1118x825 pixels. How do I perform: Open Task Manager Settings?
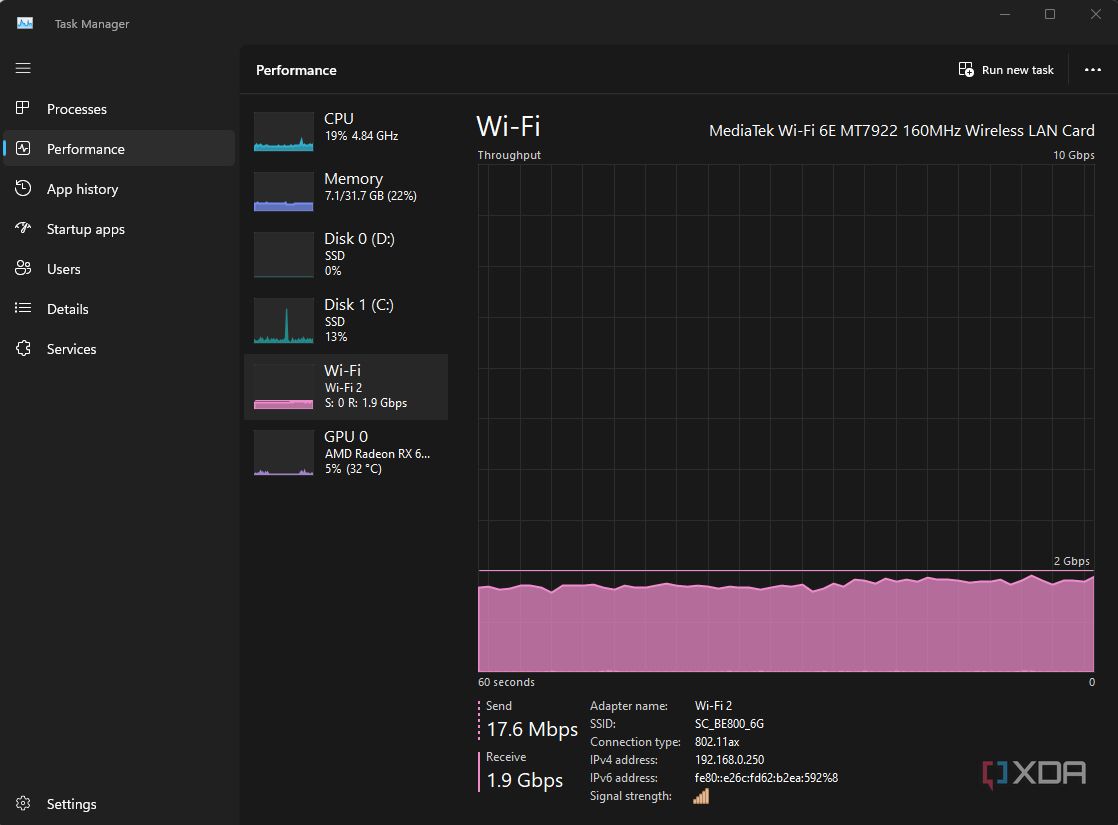pos(119,804)
